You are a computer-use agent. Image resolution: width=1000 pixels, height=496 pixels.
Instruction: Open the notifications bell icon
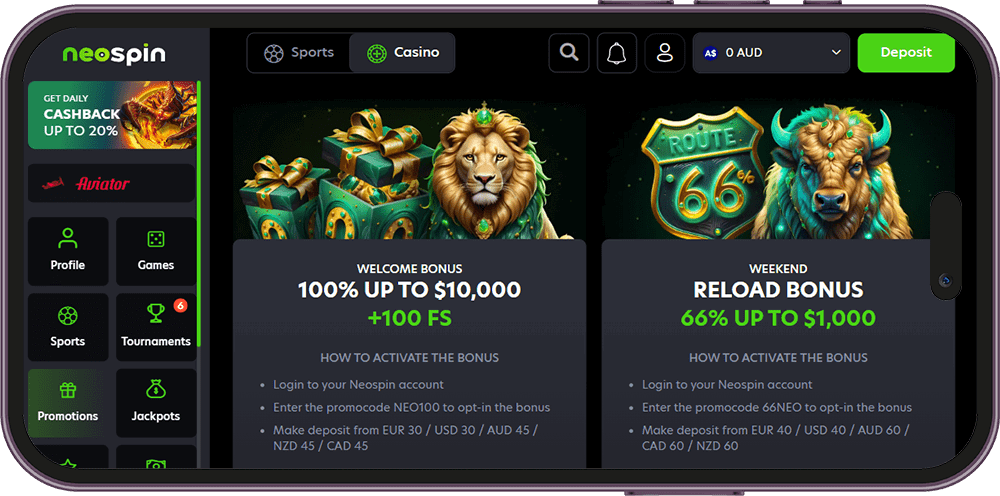(x=617, y=53)
